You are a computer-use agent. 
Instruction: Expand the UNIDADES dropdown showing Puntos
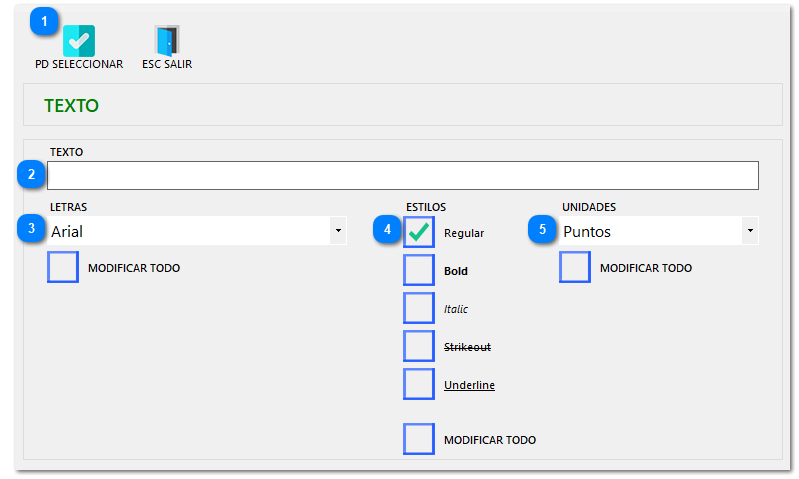click(x=749, y=231)
